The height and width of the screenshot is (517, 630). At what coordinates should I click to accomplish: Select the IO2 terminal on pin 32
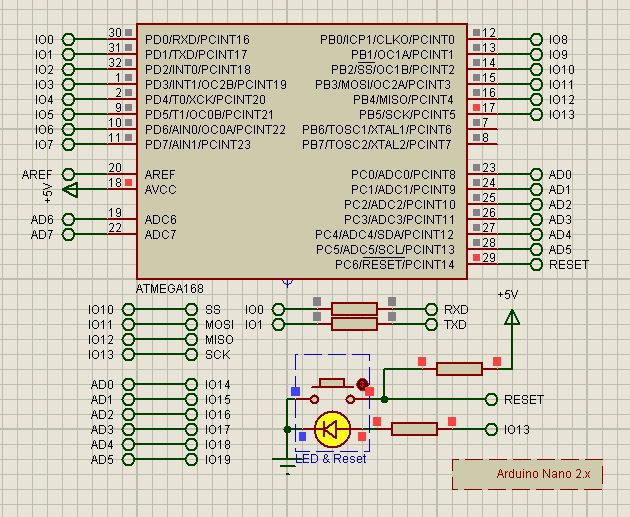(x=69, y=69)
